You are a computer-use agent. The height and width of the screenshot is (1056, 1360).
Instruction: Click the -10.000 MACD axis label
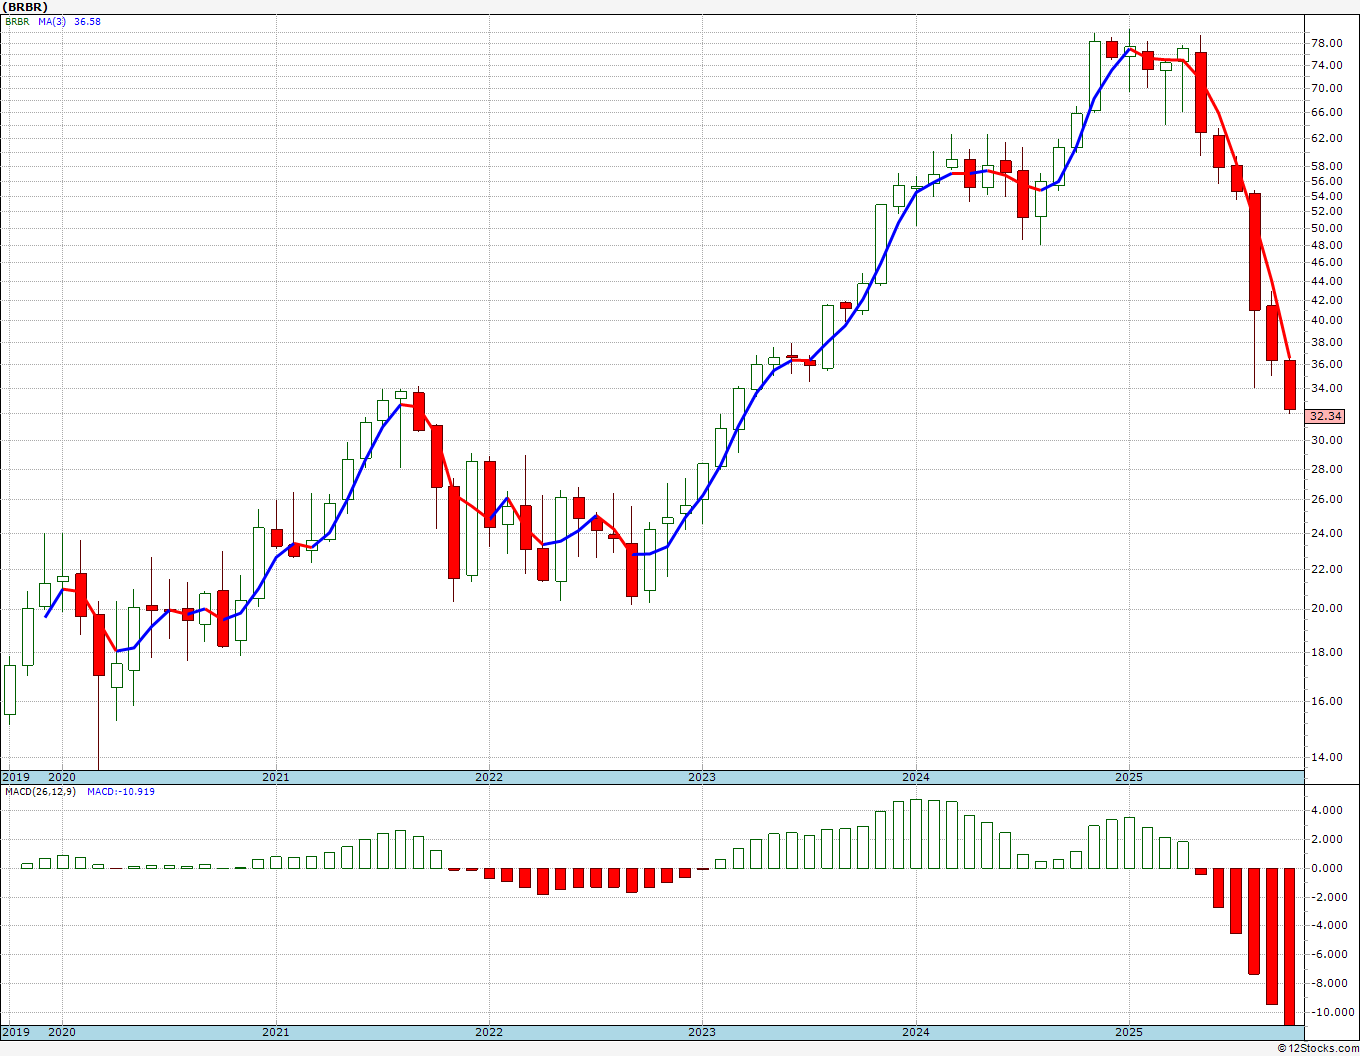[1326, 1012]
